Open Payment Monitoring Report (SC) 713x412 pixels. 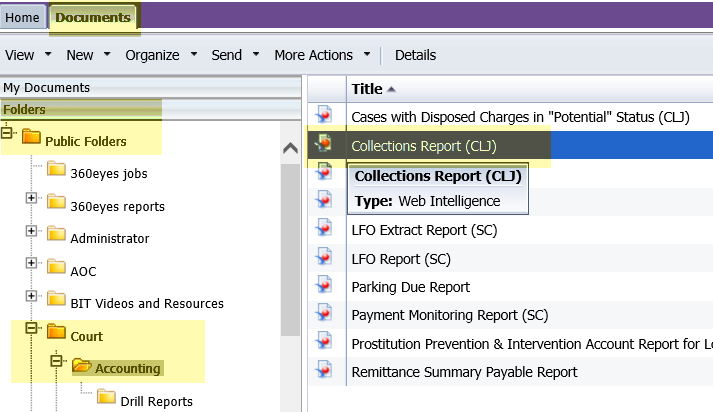point(450,315)
